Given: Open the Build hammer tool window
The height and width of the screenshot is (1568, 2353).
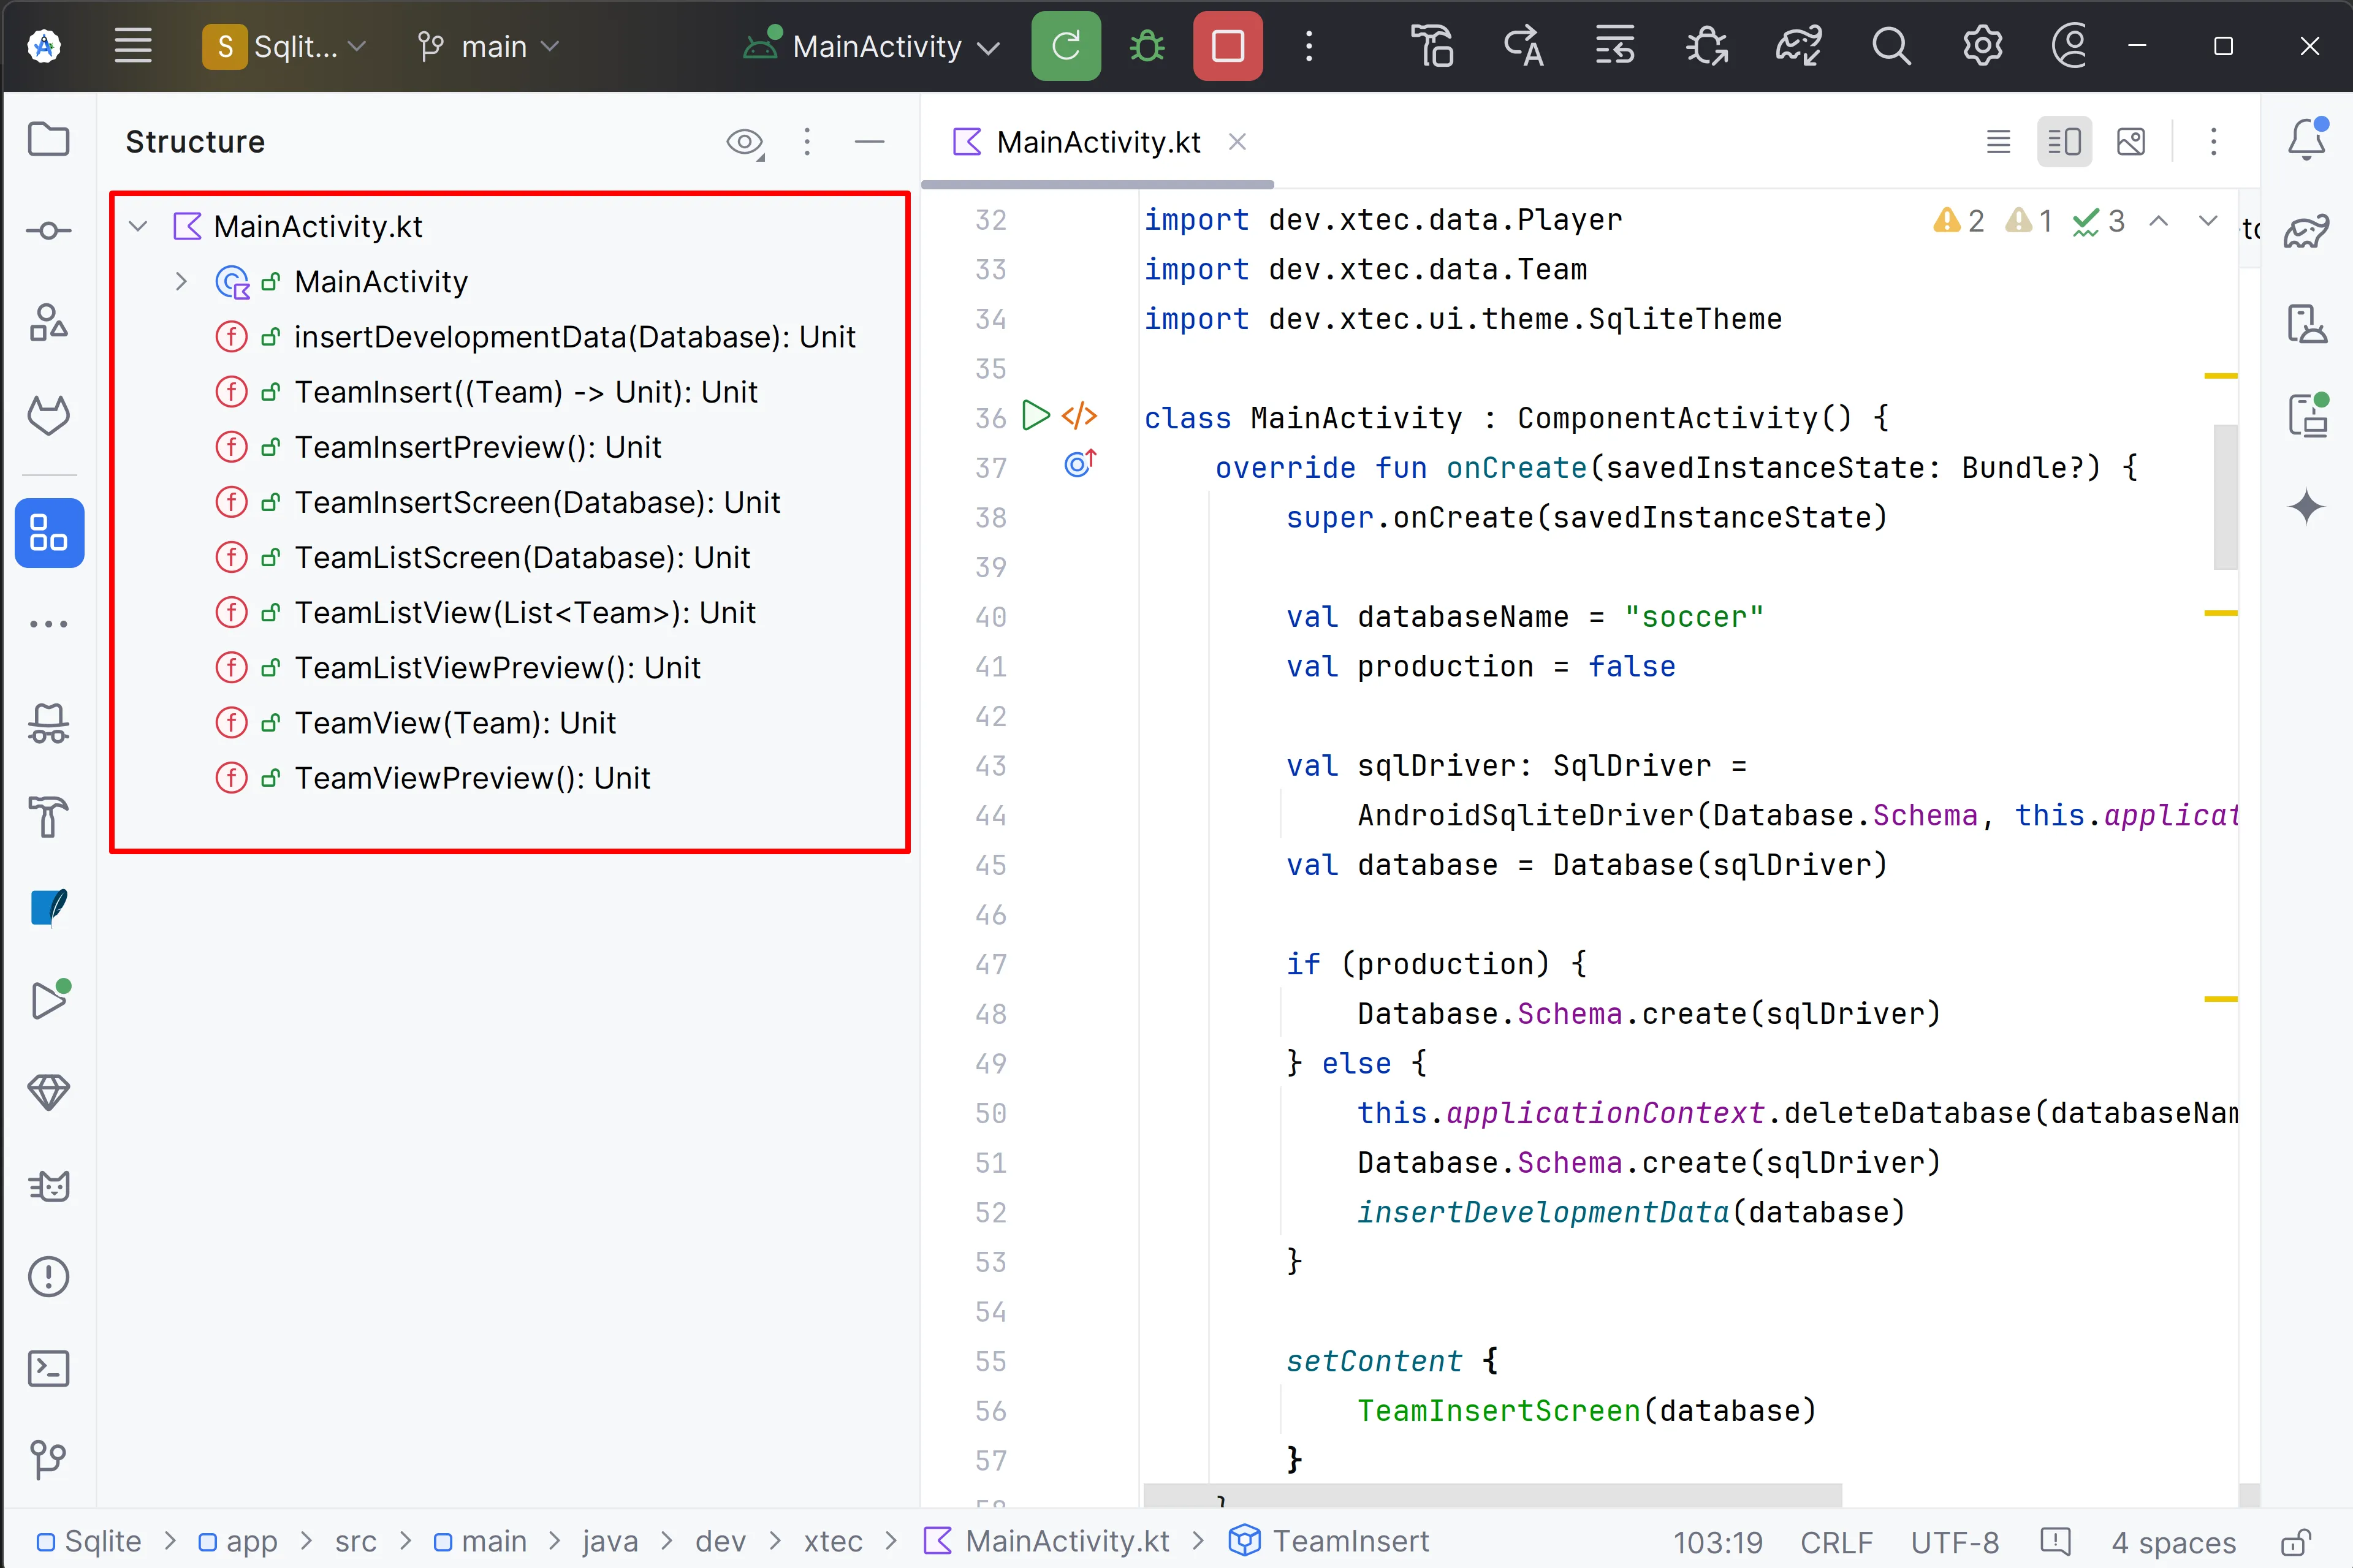Looking at the screenshot, I should tap(48, 816).
